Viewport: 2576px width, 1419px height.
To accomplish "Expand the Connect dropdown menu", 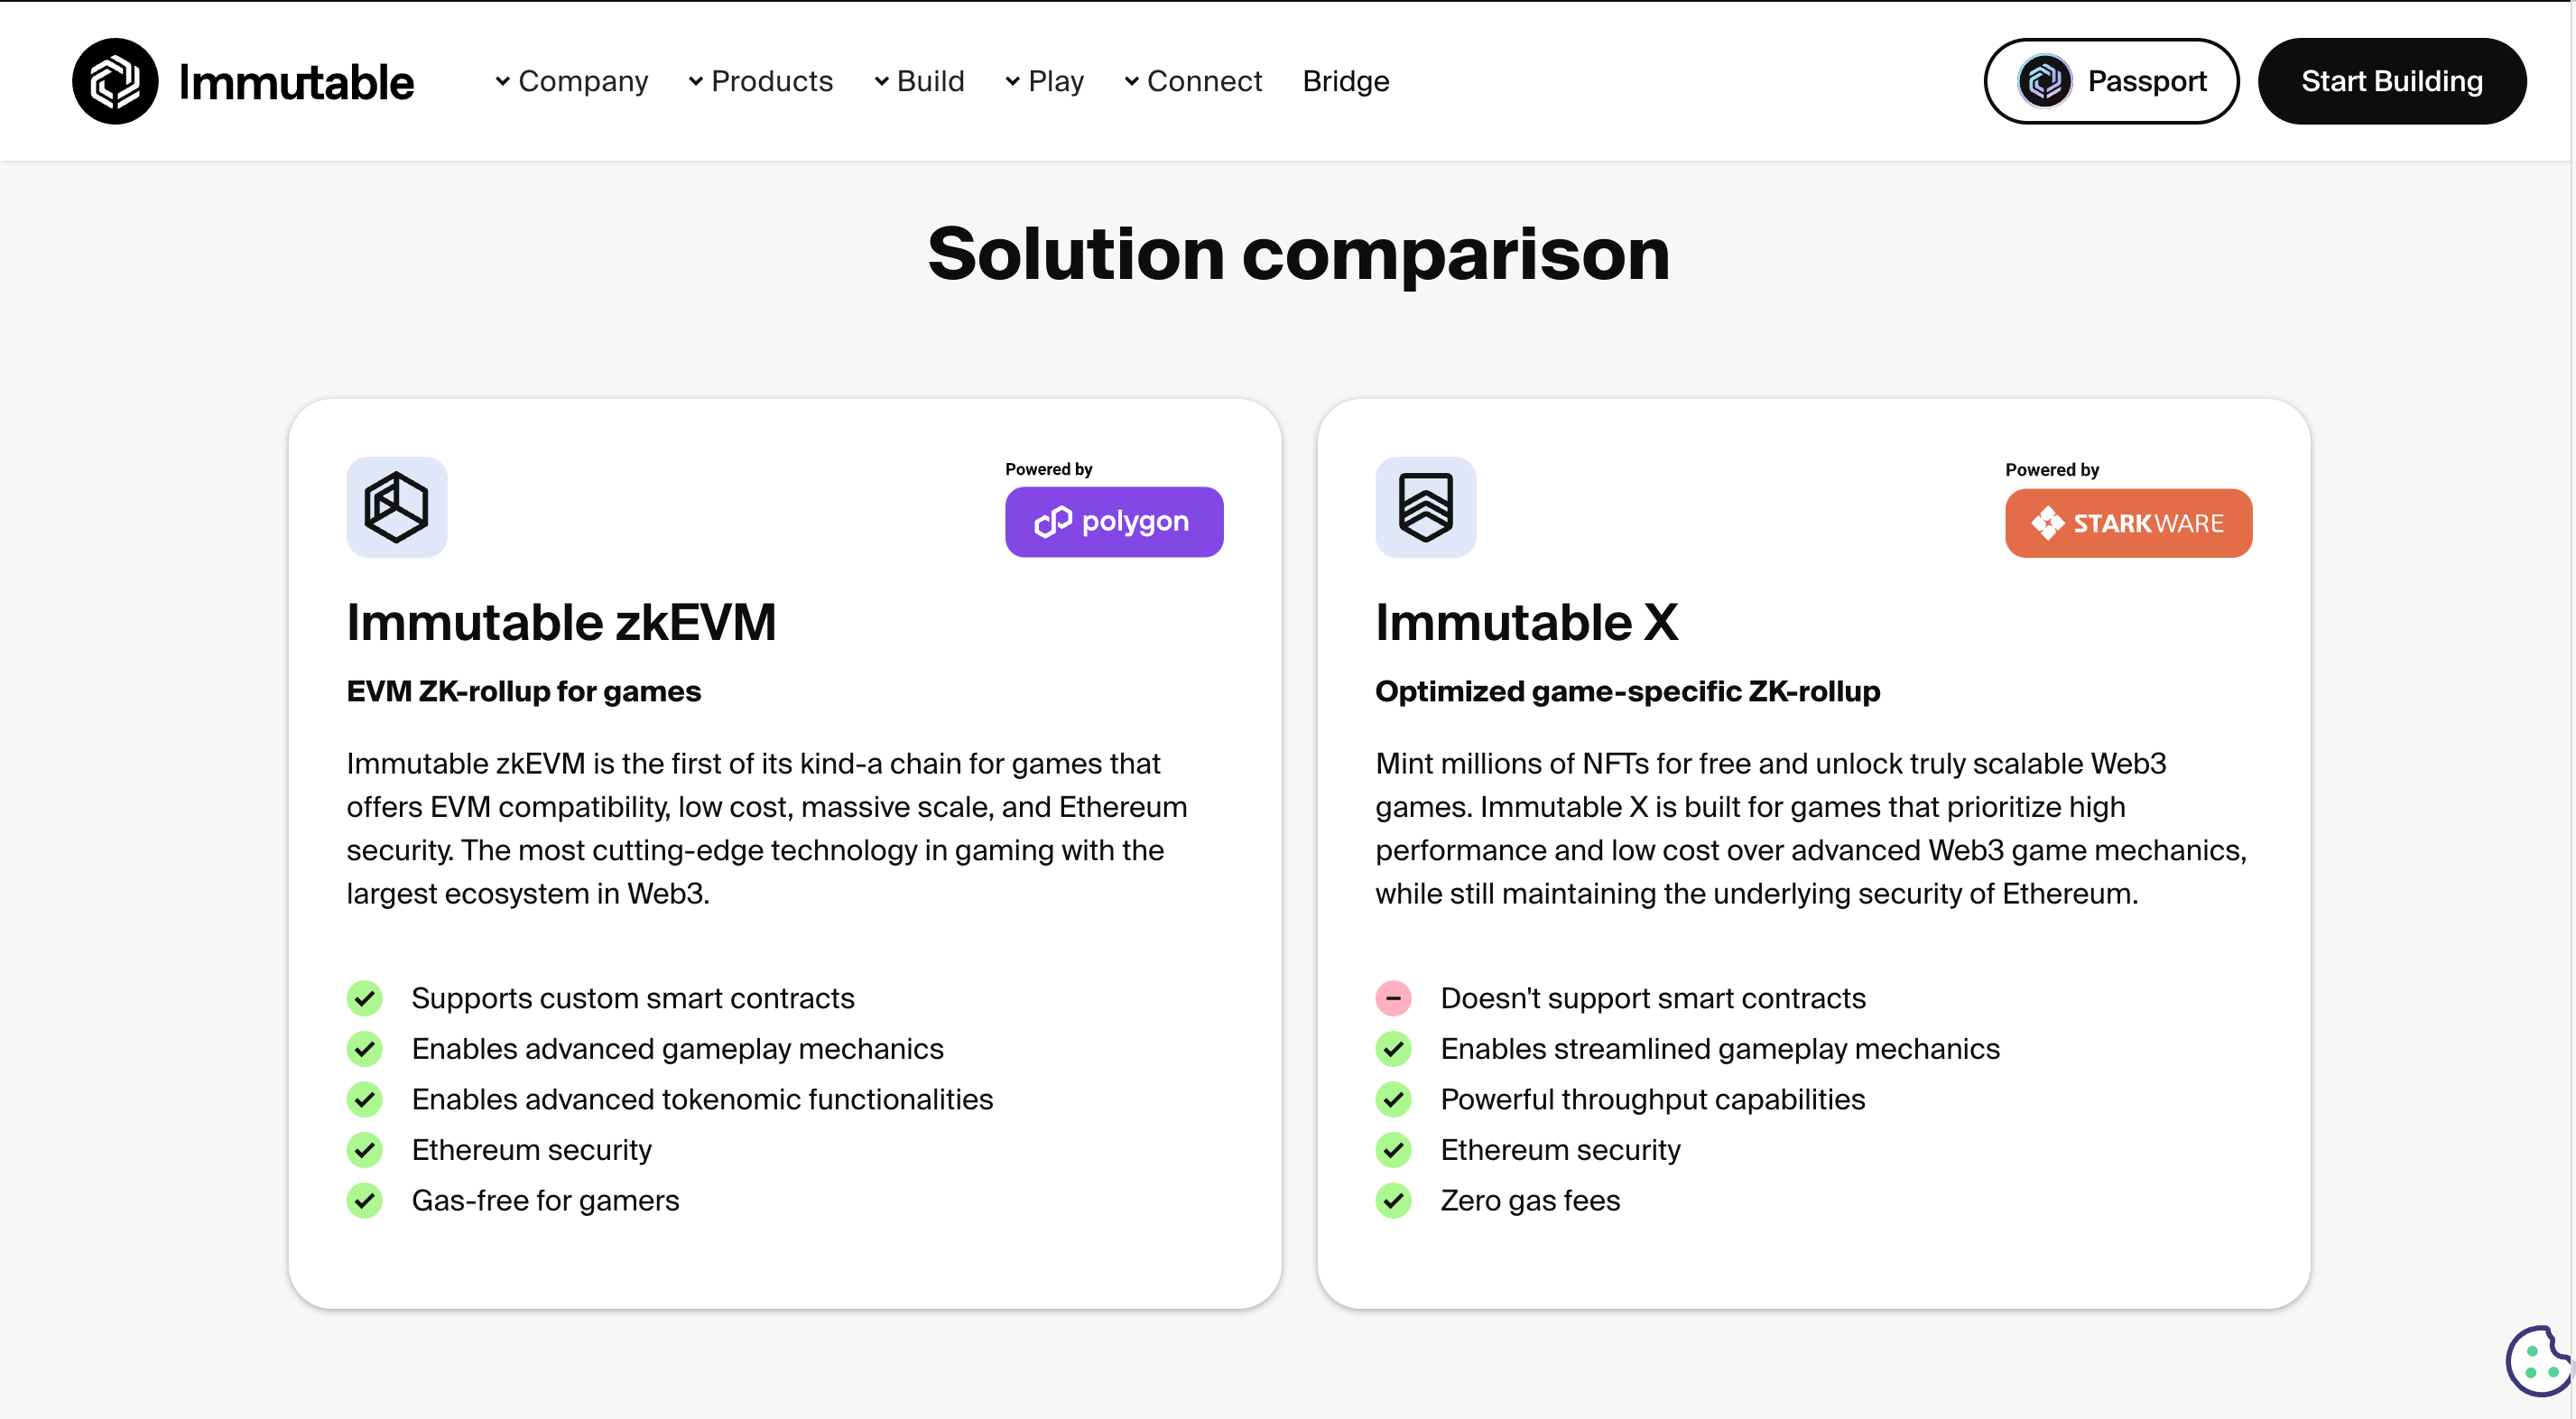I will (1192, 81).
